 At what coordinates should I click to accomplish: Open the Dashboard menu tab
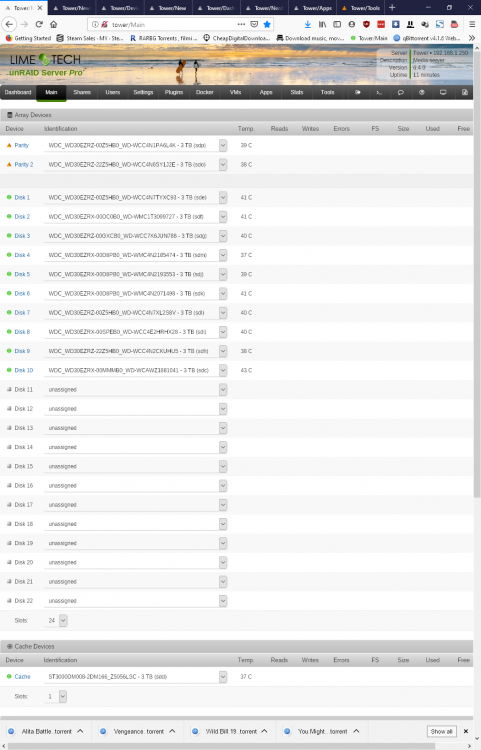(18, 92)
